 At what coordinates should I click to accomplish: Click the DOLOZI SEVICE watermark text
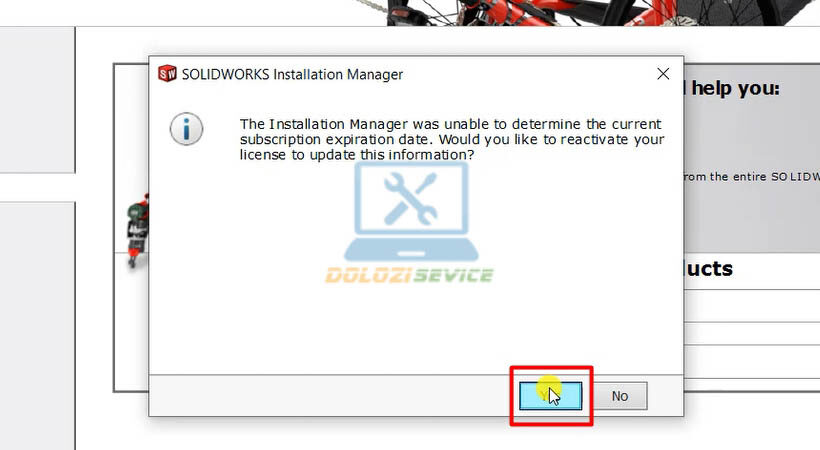[x=409, y=275]
